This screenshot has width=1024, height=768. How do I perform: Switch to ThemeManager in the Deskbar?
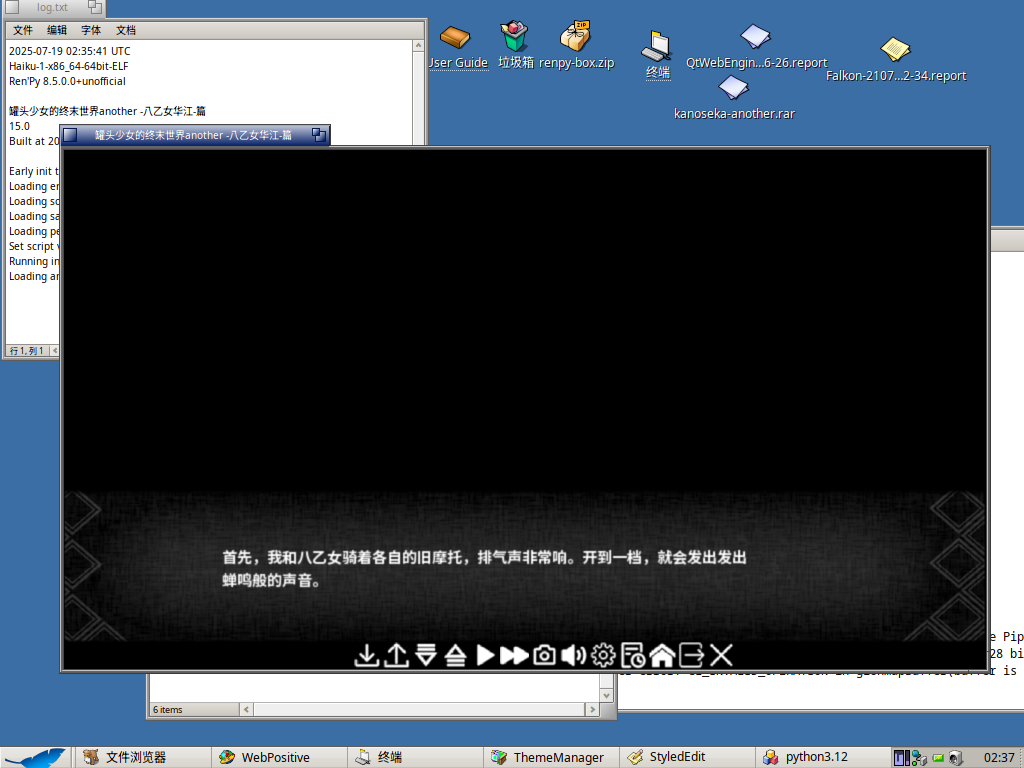point(551,758)
